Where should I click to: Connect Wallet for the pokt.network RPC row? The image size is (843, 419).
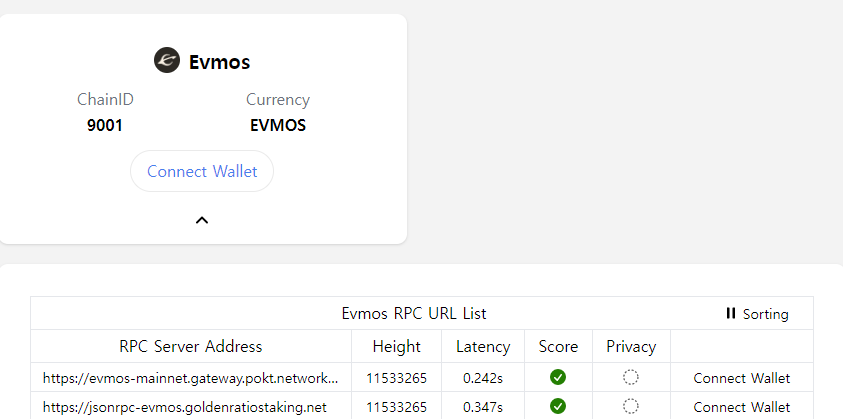coord(742,378)
